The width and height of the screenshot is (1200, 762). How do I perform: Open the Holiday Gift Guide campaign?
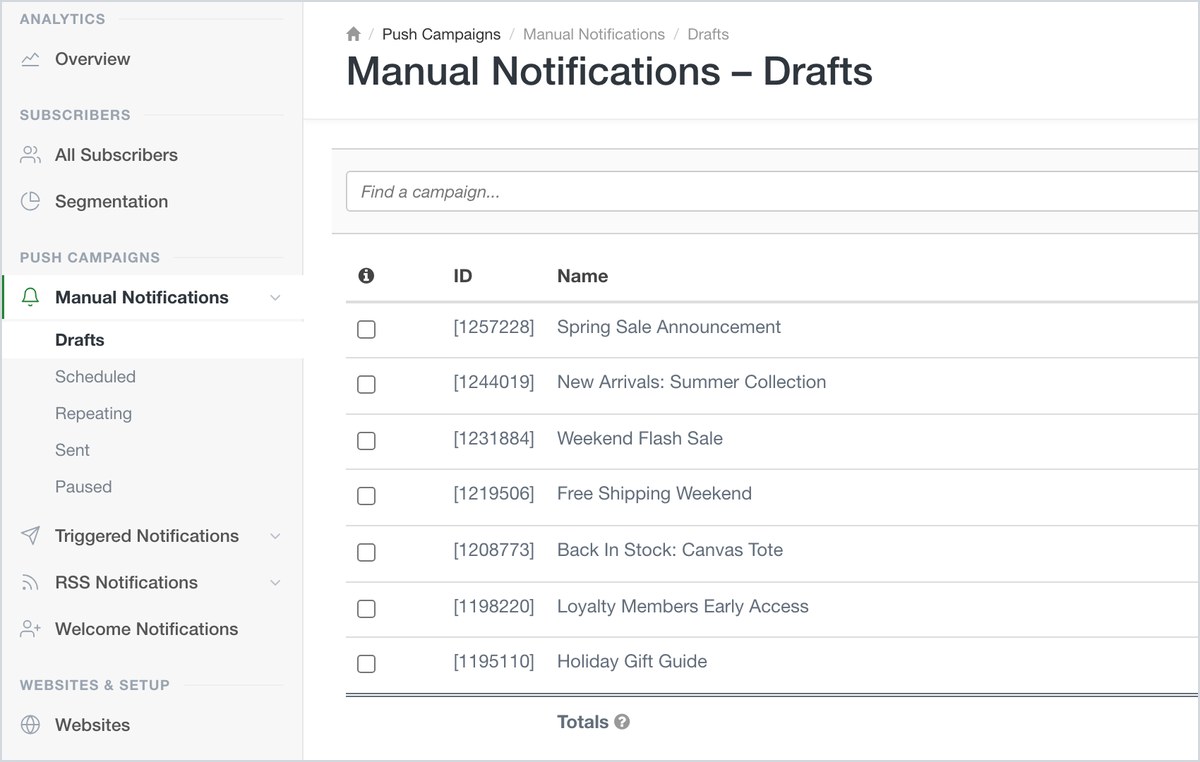tap(632, 661)
